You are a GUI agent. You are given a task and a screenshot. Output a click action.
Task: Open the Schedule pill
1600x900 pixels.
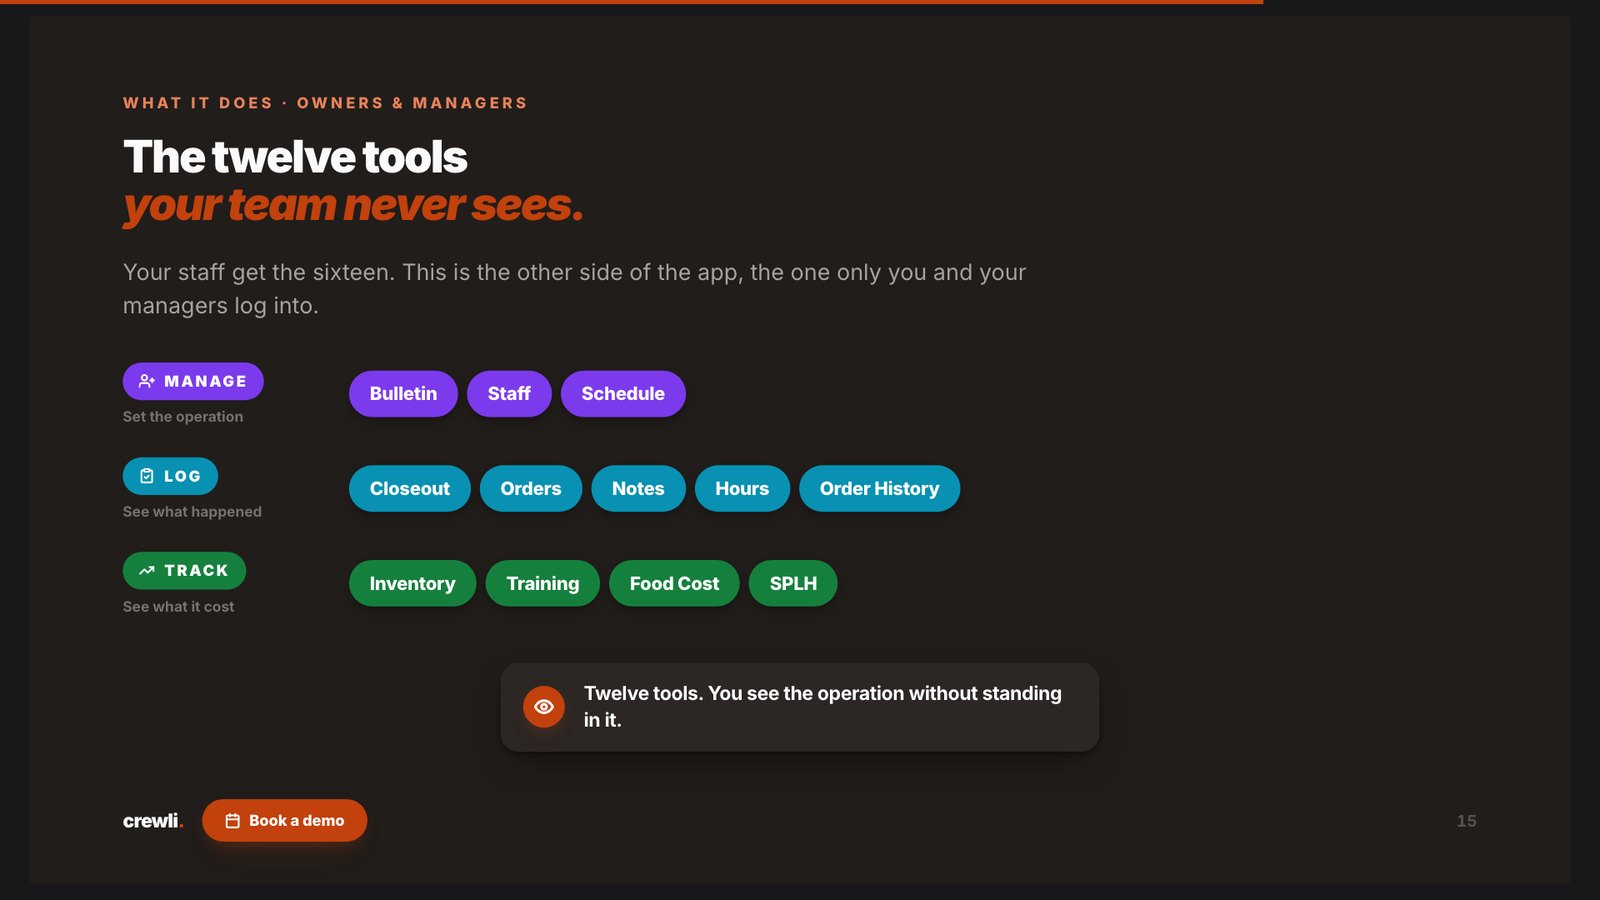coord(623,394)
